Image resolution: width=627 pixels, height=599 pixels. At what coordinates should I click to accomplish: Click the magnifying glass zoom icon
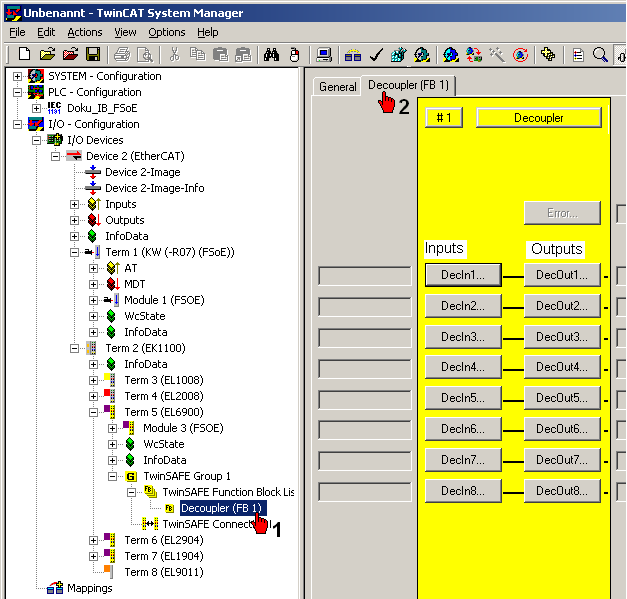click(x=600, y=54)
